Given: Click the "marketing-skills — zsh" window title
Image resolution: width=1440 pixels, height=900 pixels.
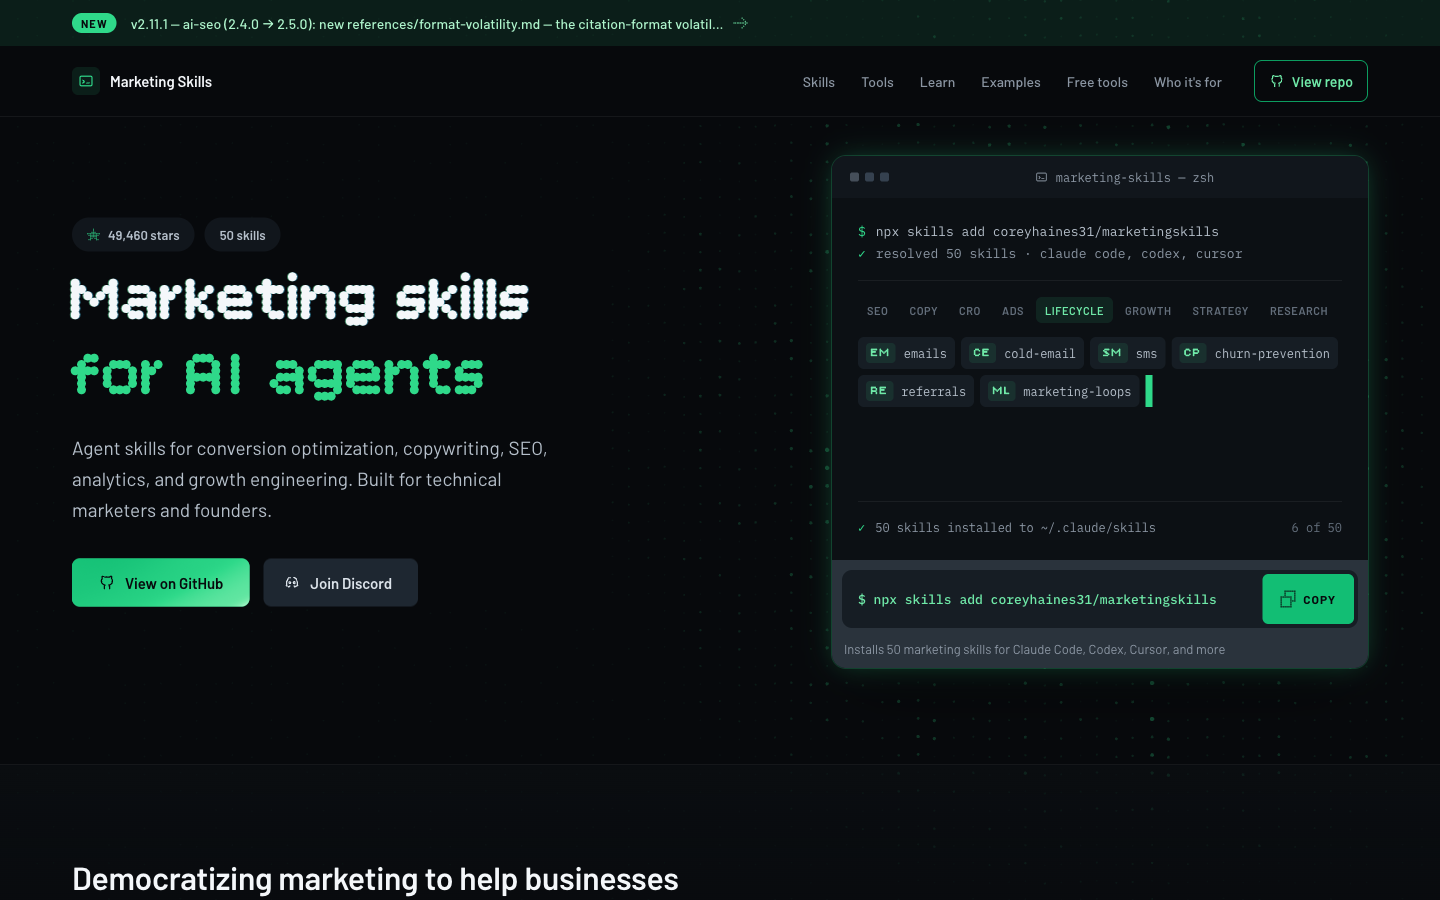Looking at the screenshot, I should [1134, 177].
